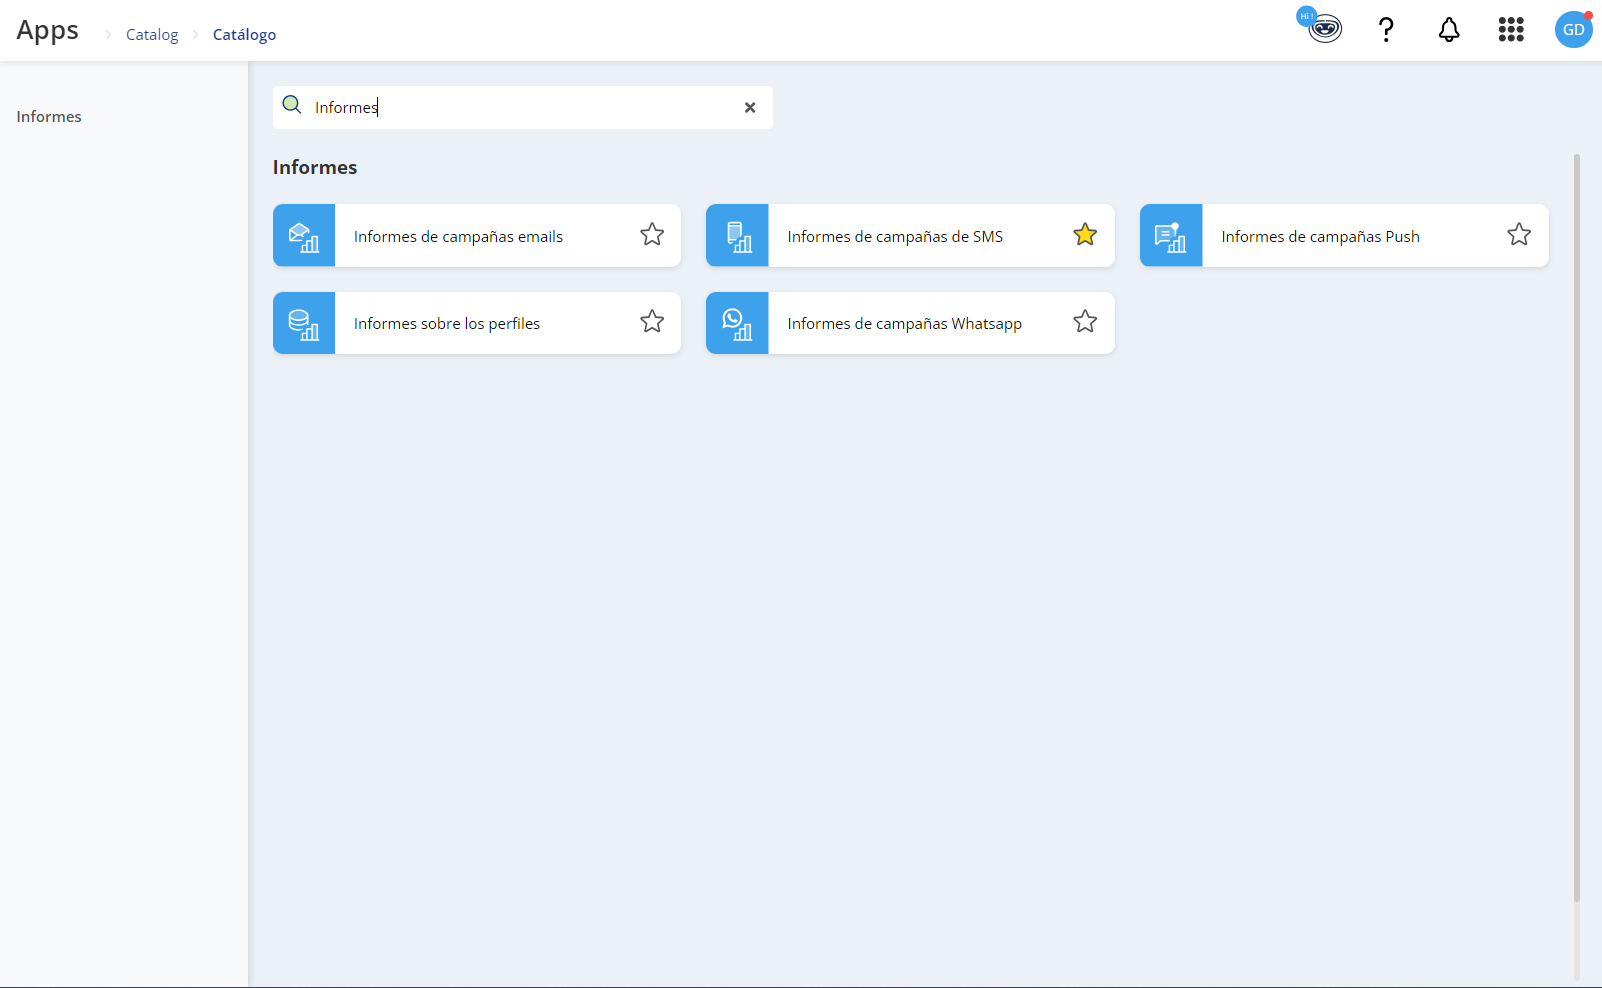Open the apps grid launcher
The width and height of the screenshot is (1602, 988).
pyautogui.click(x=1511, y=30)
